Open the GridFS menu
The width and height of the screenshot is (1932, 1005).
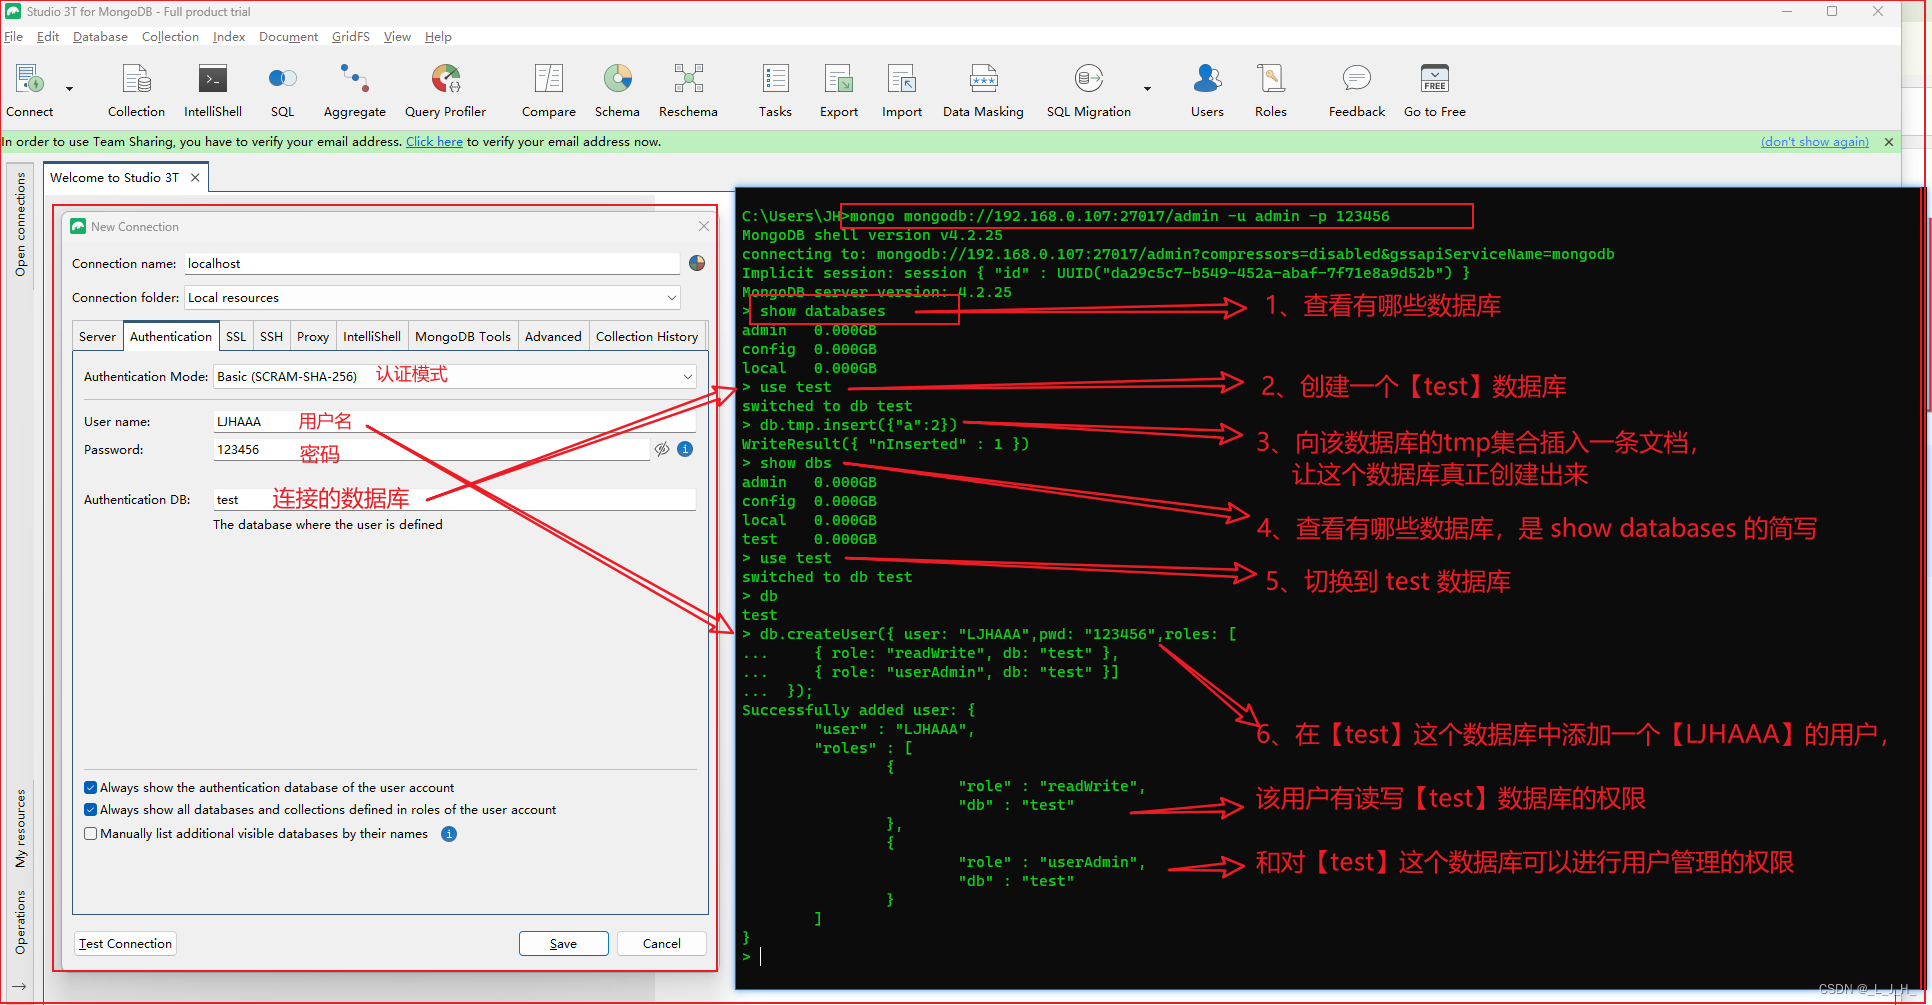pos(350,37)
